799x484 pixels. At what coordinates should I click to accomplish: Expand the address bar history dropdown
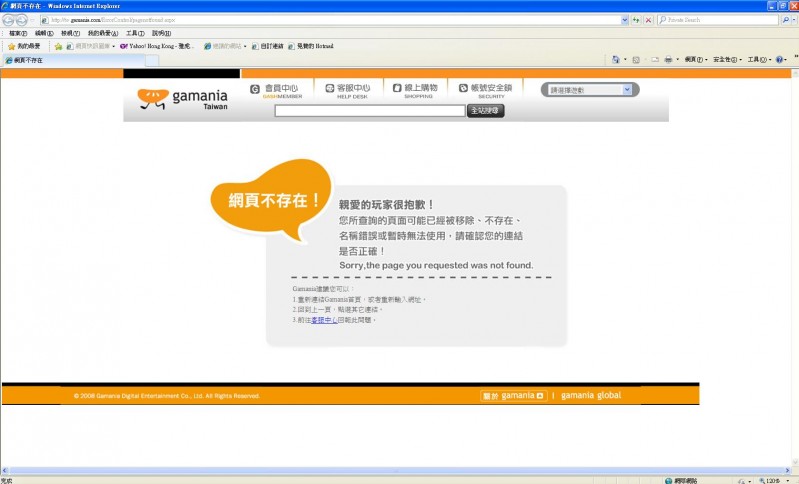[623, 20]
